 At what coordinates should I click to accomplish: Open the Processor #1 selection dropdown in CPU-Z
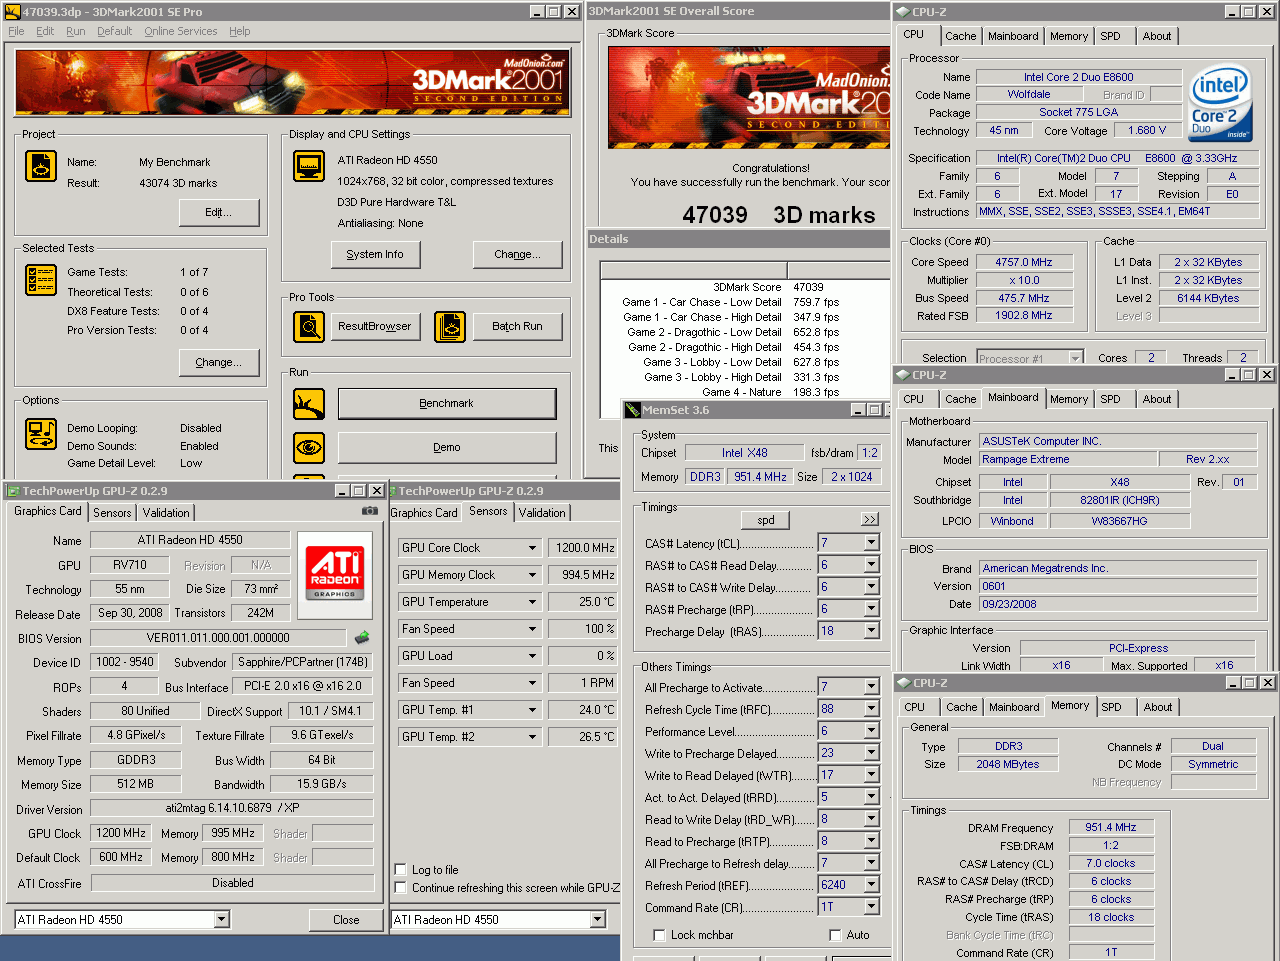point(1075,358)
